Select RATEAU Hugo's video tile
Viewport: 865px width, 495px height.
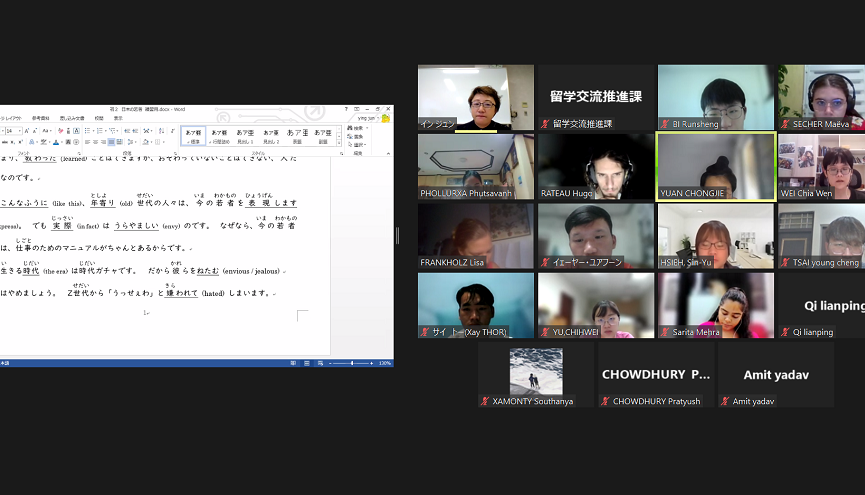coord(595,166)
